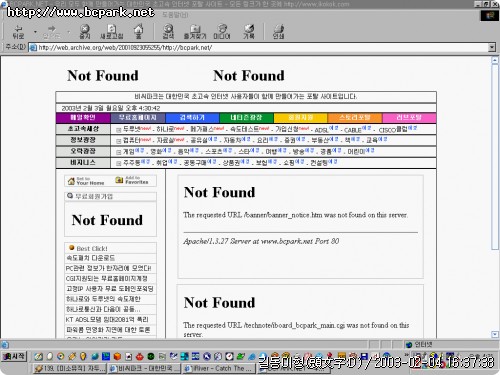Click the list icon before 두루넷

[118, 130]
